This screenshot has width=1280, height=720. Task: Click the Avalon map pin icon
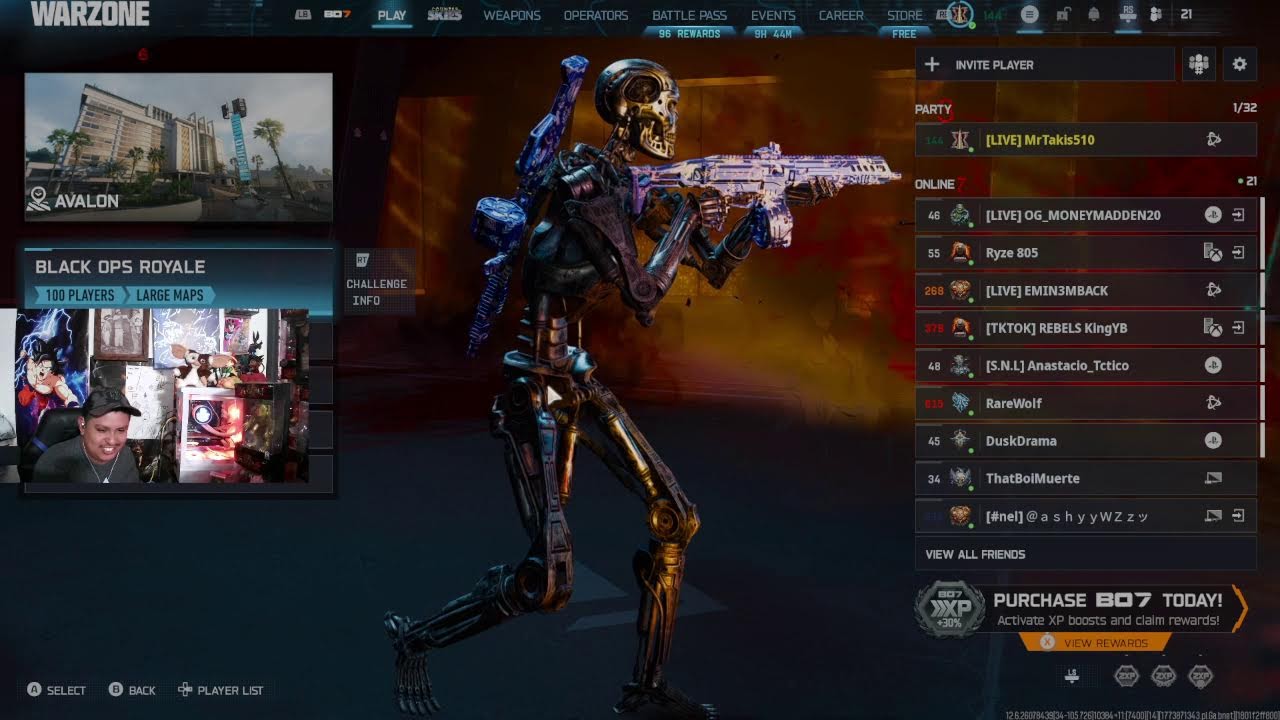coord(38,200)
